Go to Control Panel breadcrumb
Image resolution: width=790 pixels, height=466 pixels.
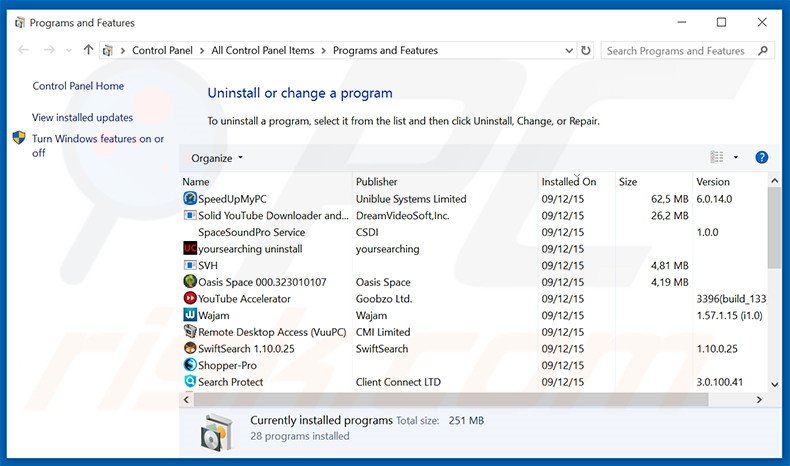(162, 50)
